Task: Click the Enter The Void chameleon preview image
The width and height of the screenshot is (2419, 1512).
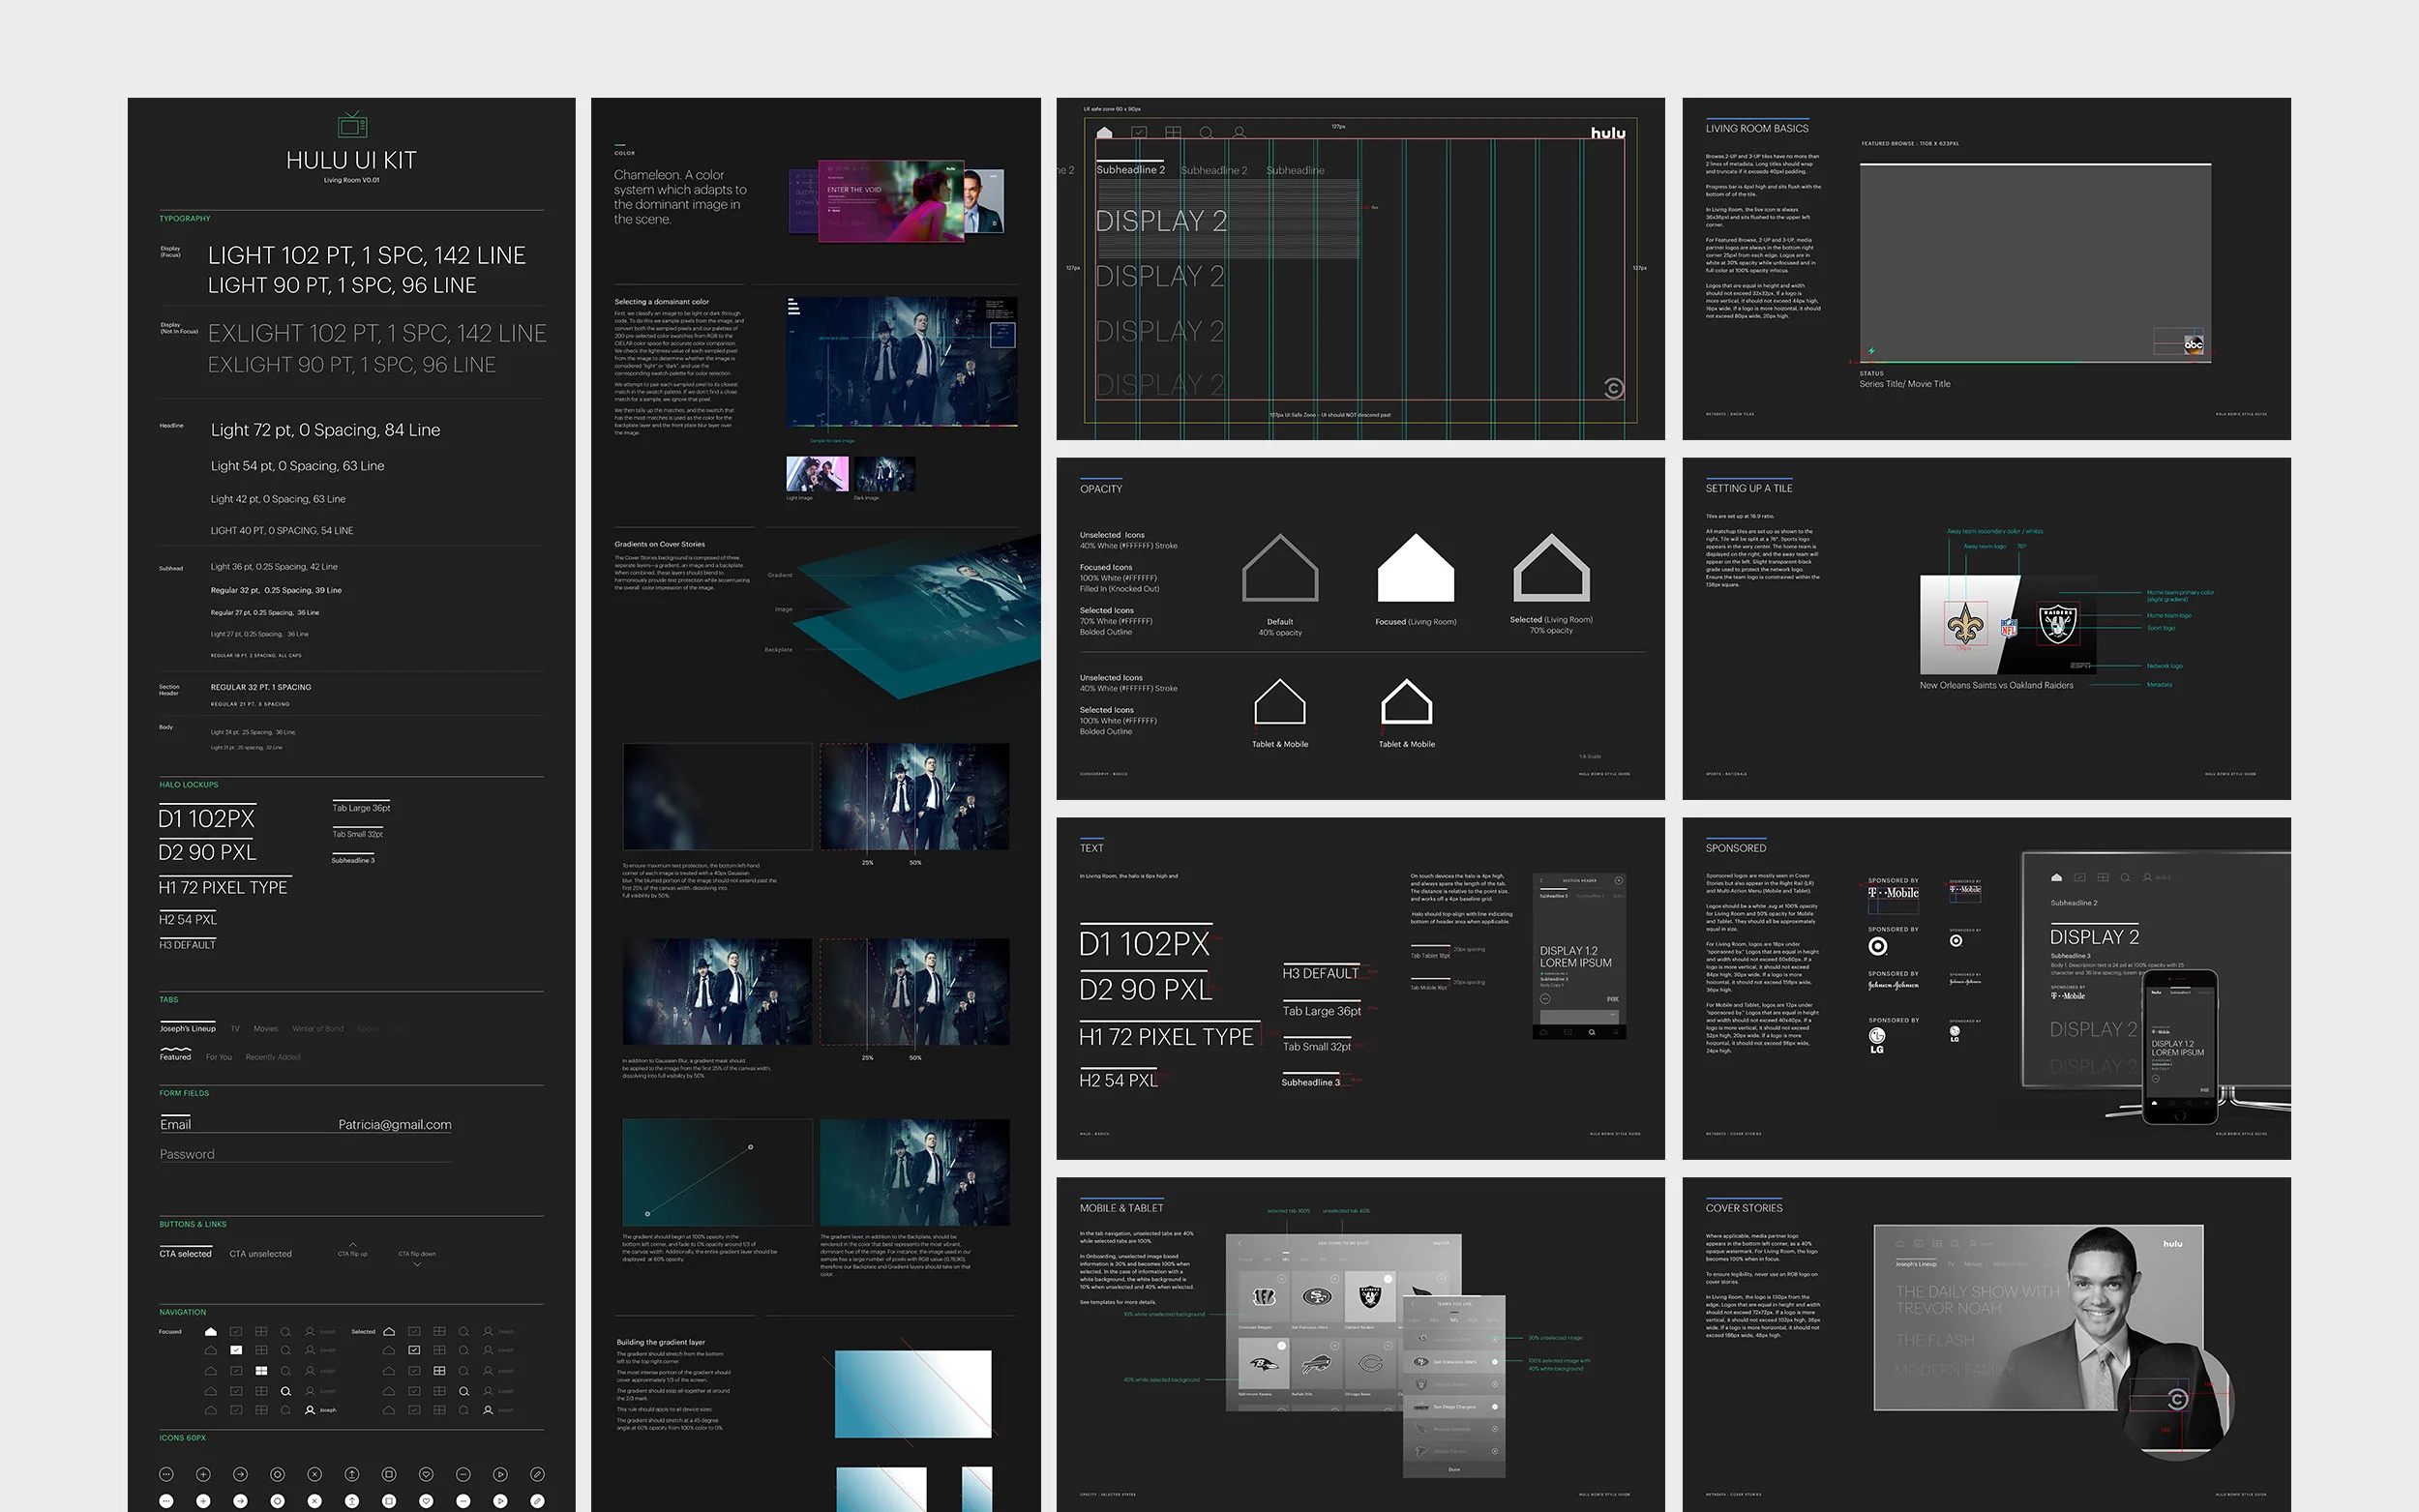Action: (x=892, y=200)
